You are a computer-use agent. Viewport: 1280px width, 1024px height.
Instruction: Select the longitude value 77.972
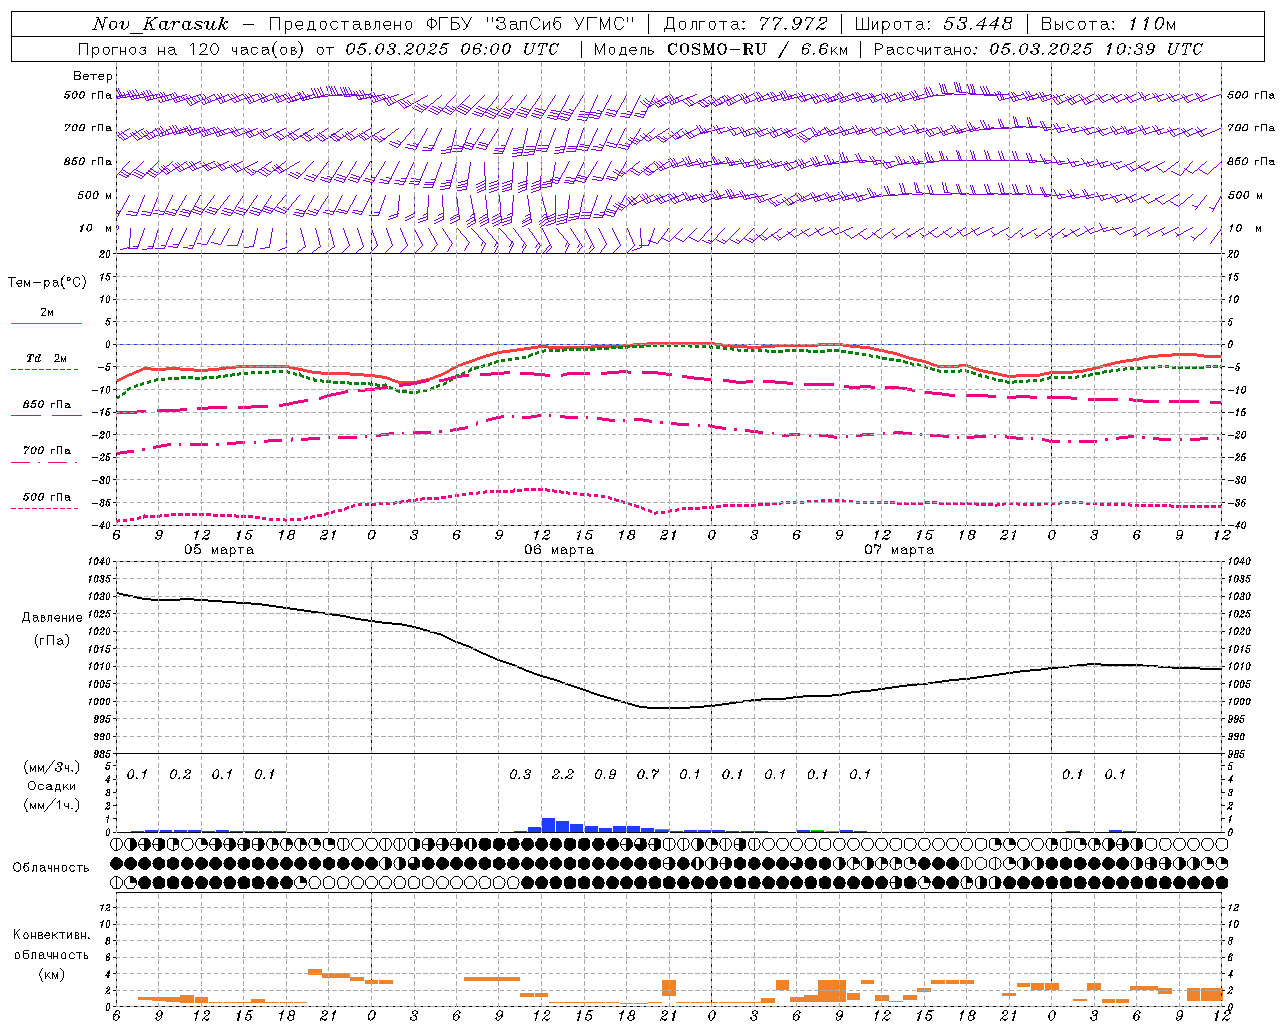point(791,24)
